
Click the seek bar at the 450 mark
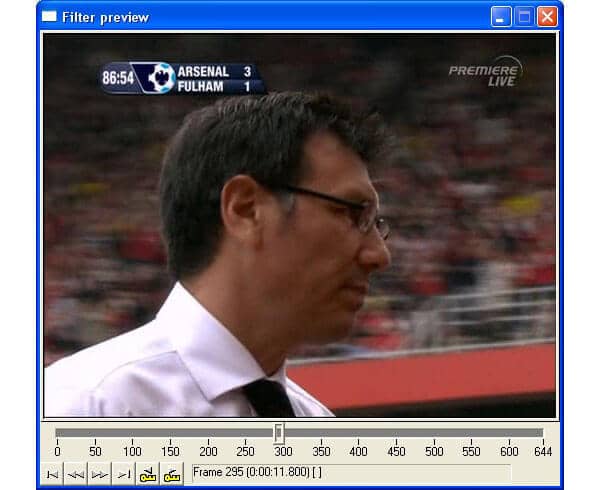397,433
